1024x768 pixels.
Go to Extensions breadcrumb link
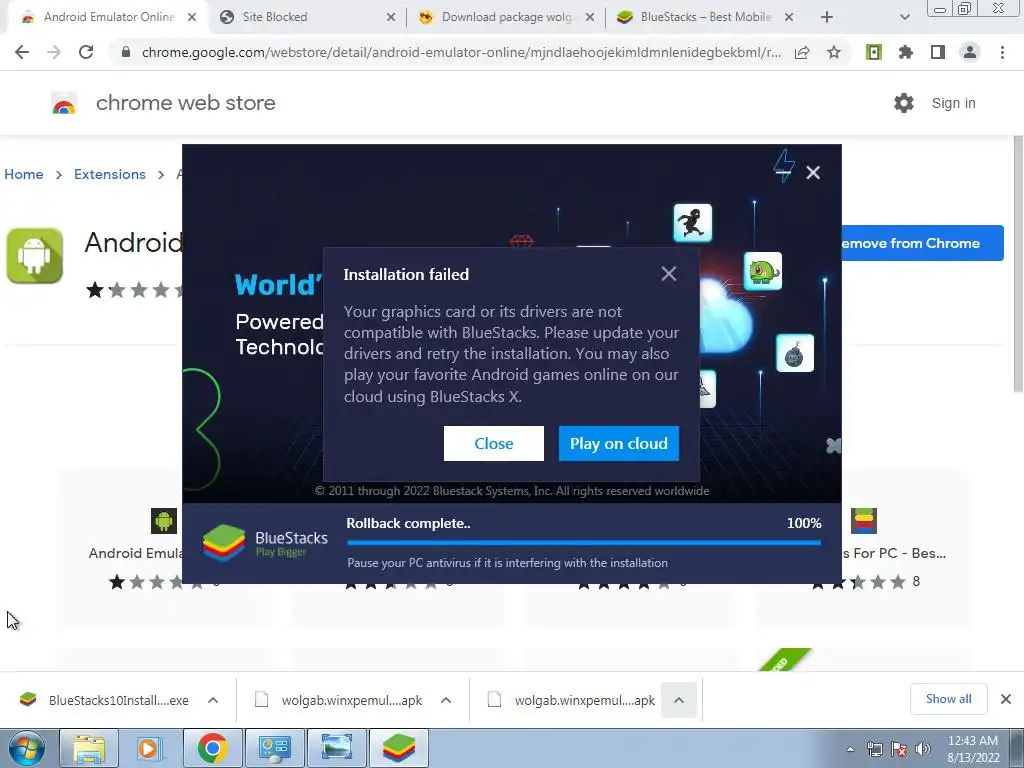(110, 174)
